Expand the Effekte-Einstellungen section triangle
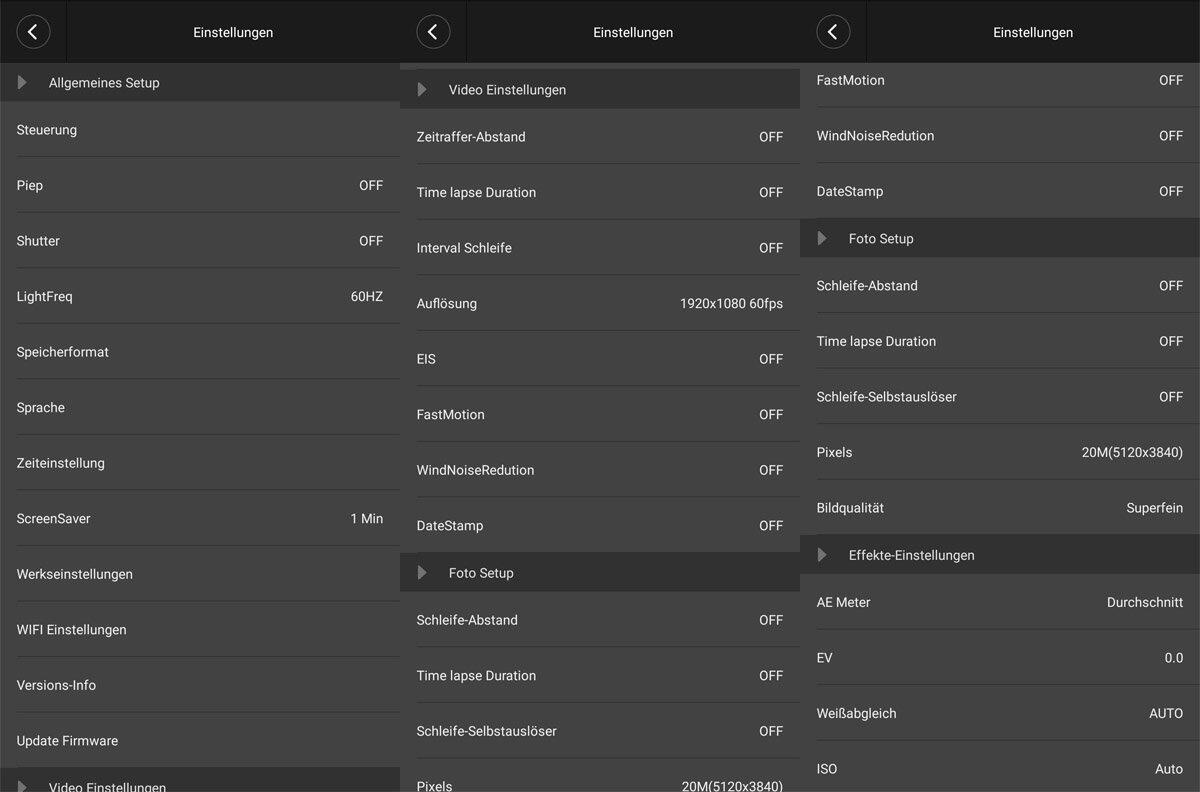The height and width of the screenshot is (792, 1200). click(x=823, y=555)
